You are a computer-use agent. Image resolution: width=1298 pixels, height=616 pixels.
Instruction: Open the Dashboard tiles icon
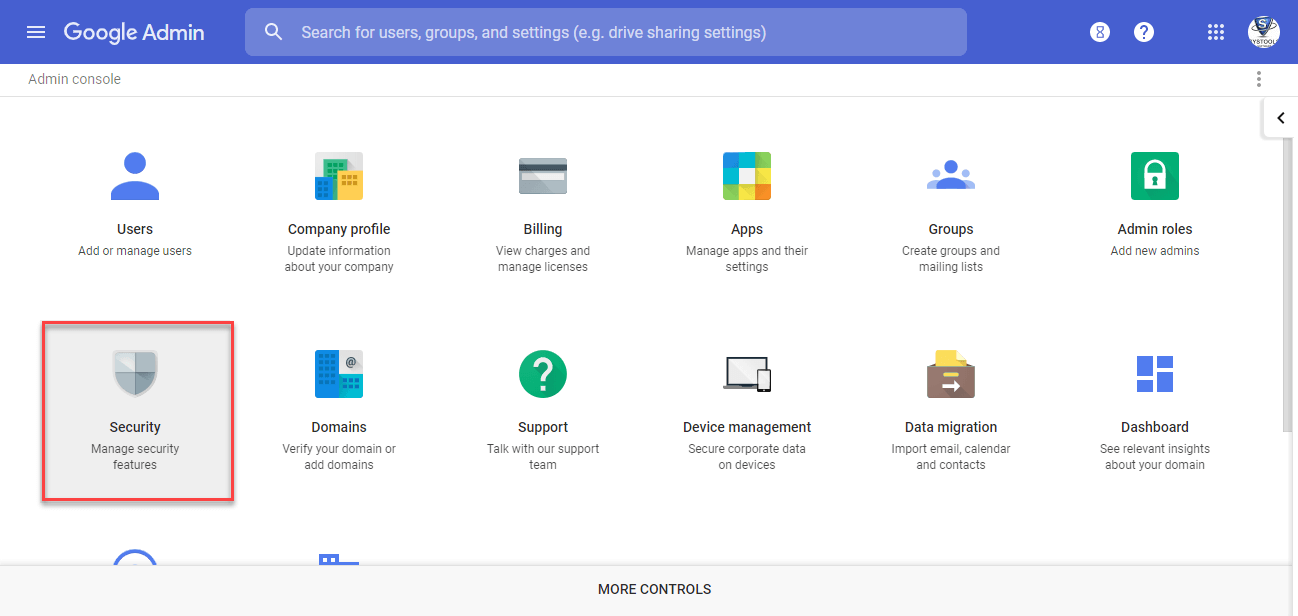tap(1155, 374)
